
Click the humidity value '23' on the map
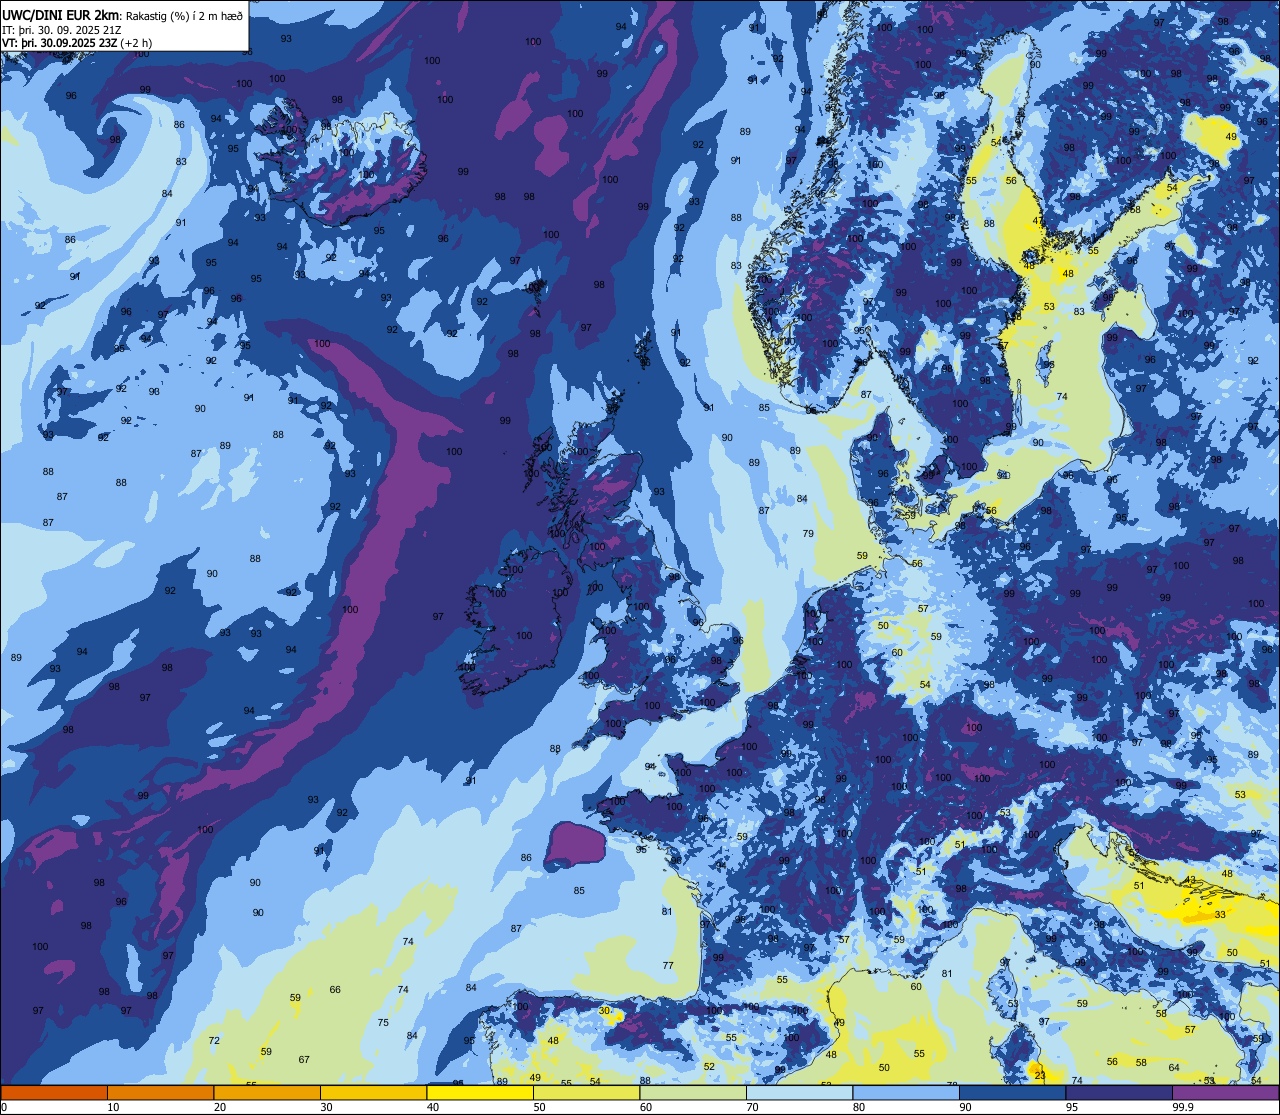tap(1040, 1075)
